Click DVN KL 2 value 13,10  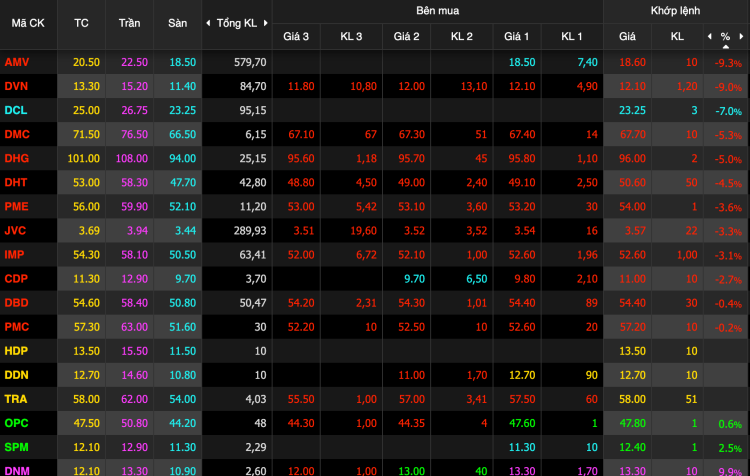click(x=474, y=86)
